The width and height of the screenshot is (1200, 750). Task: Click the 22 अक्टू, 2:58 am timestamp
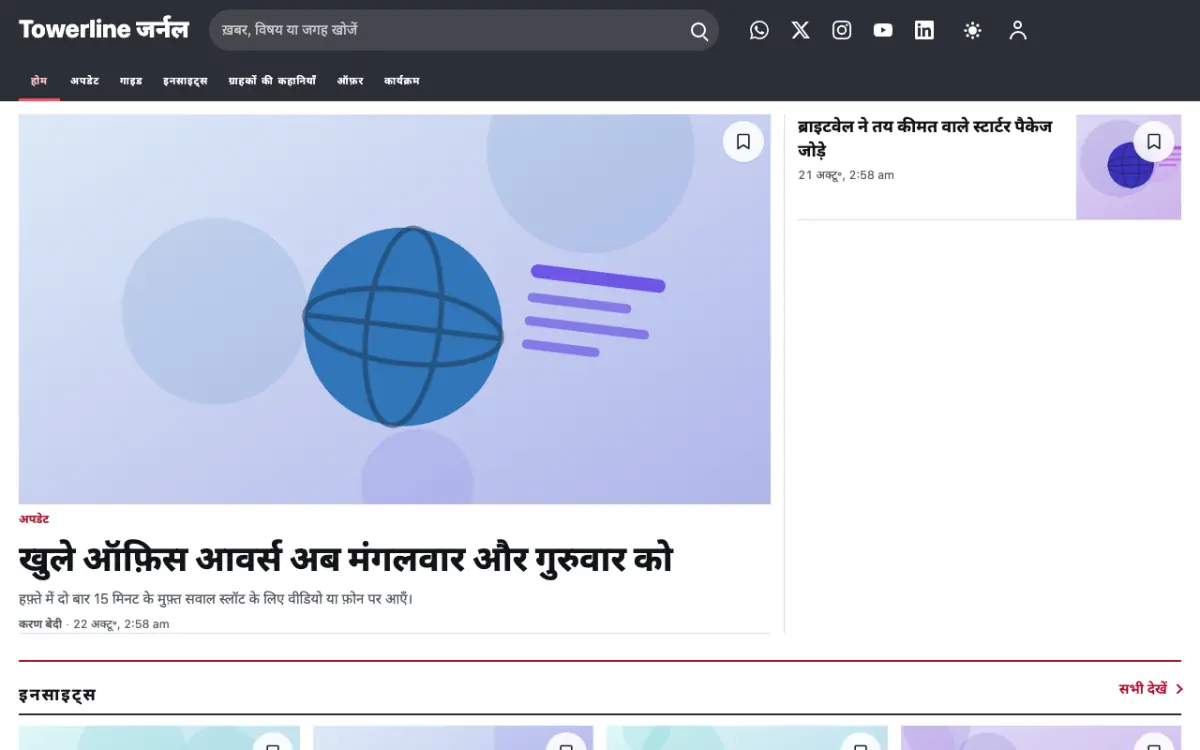[121, 624]
